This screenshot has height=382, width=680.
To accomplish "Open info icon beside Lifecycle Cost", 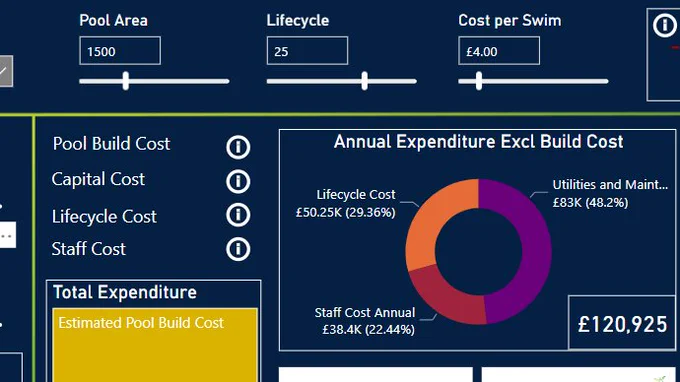I will tap(238, 215).
